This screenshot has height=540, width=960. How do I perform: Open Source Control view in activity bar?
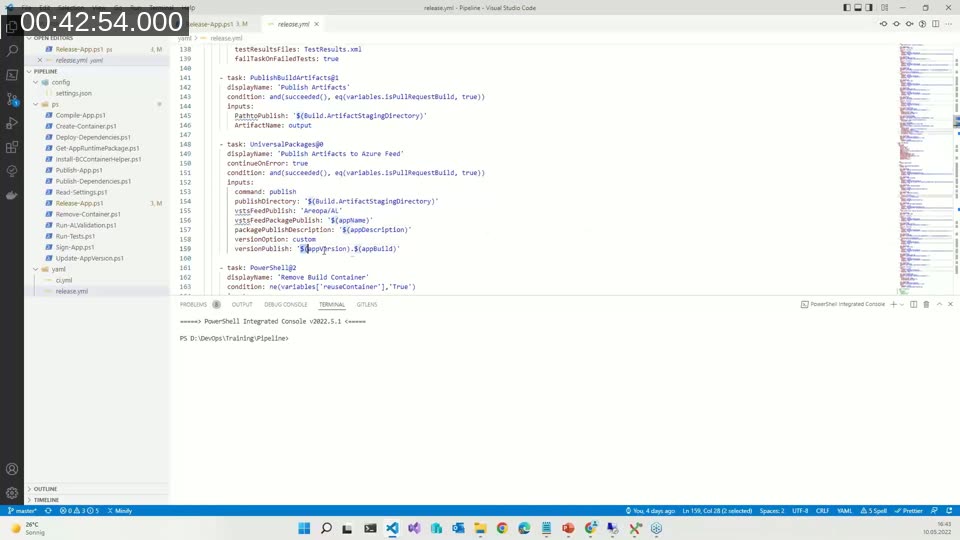point(12,99)
